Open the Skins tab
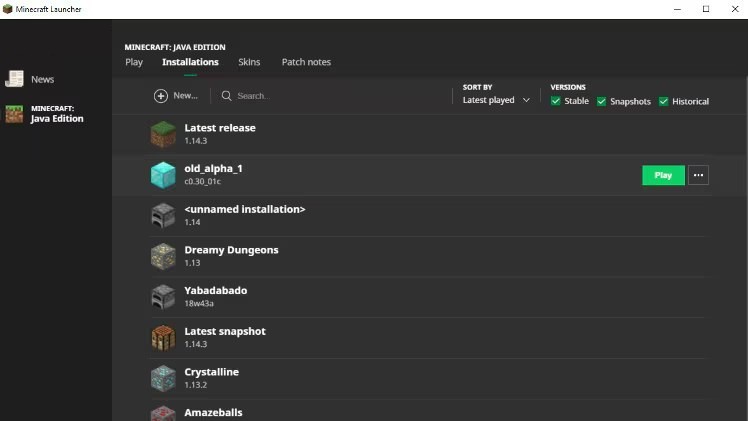This screenshot has height=421, width=748. pos(249,62)
